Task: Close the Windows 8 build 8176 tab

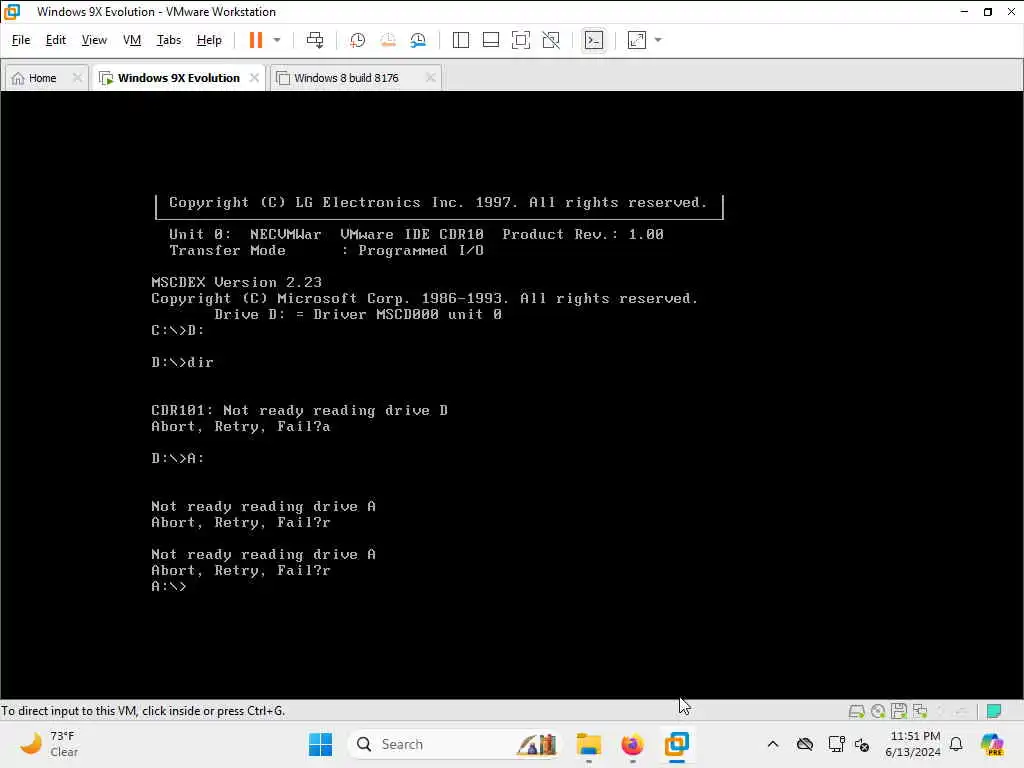Action: (x=430, y=78)
